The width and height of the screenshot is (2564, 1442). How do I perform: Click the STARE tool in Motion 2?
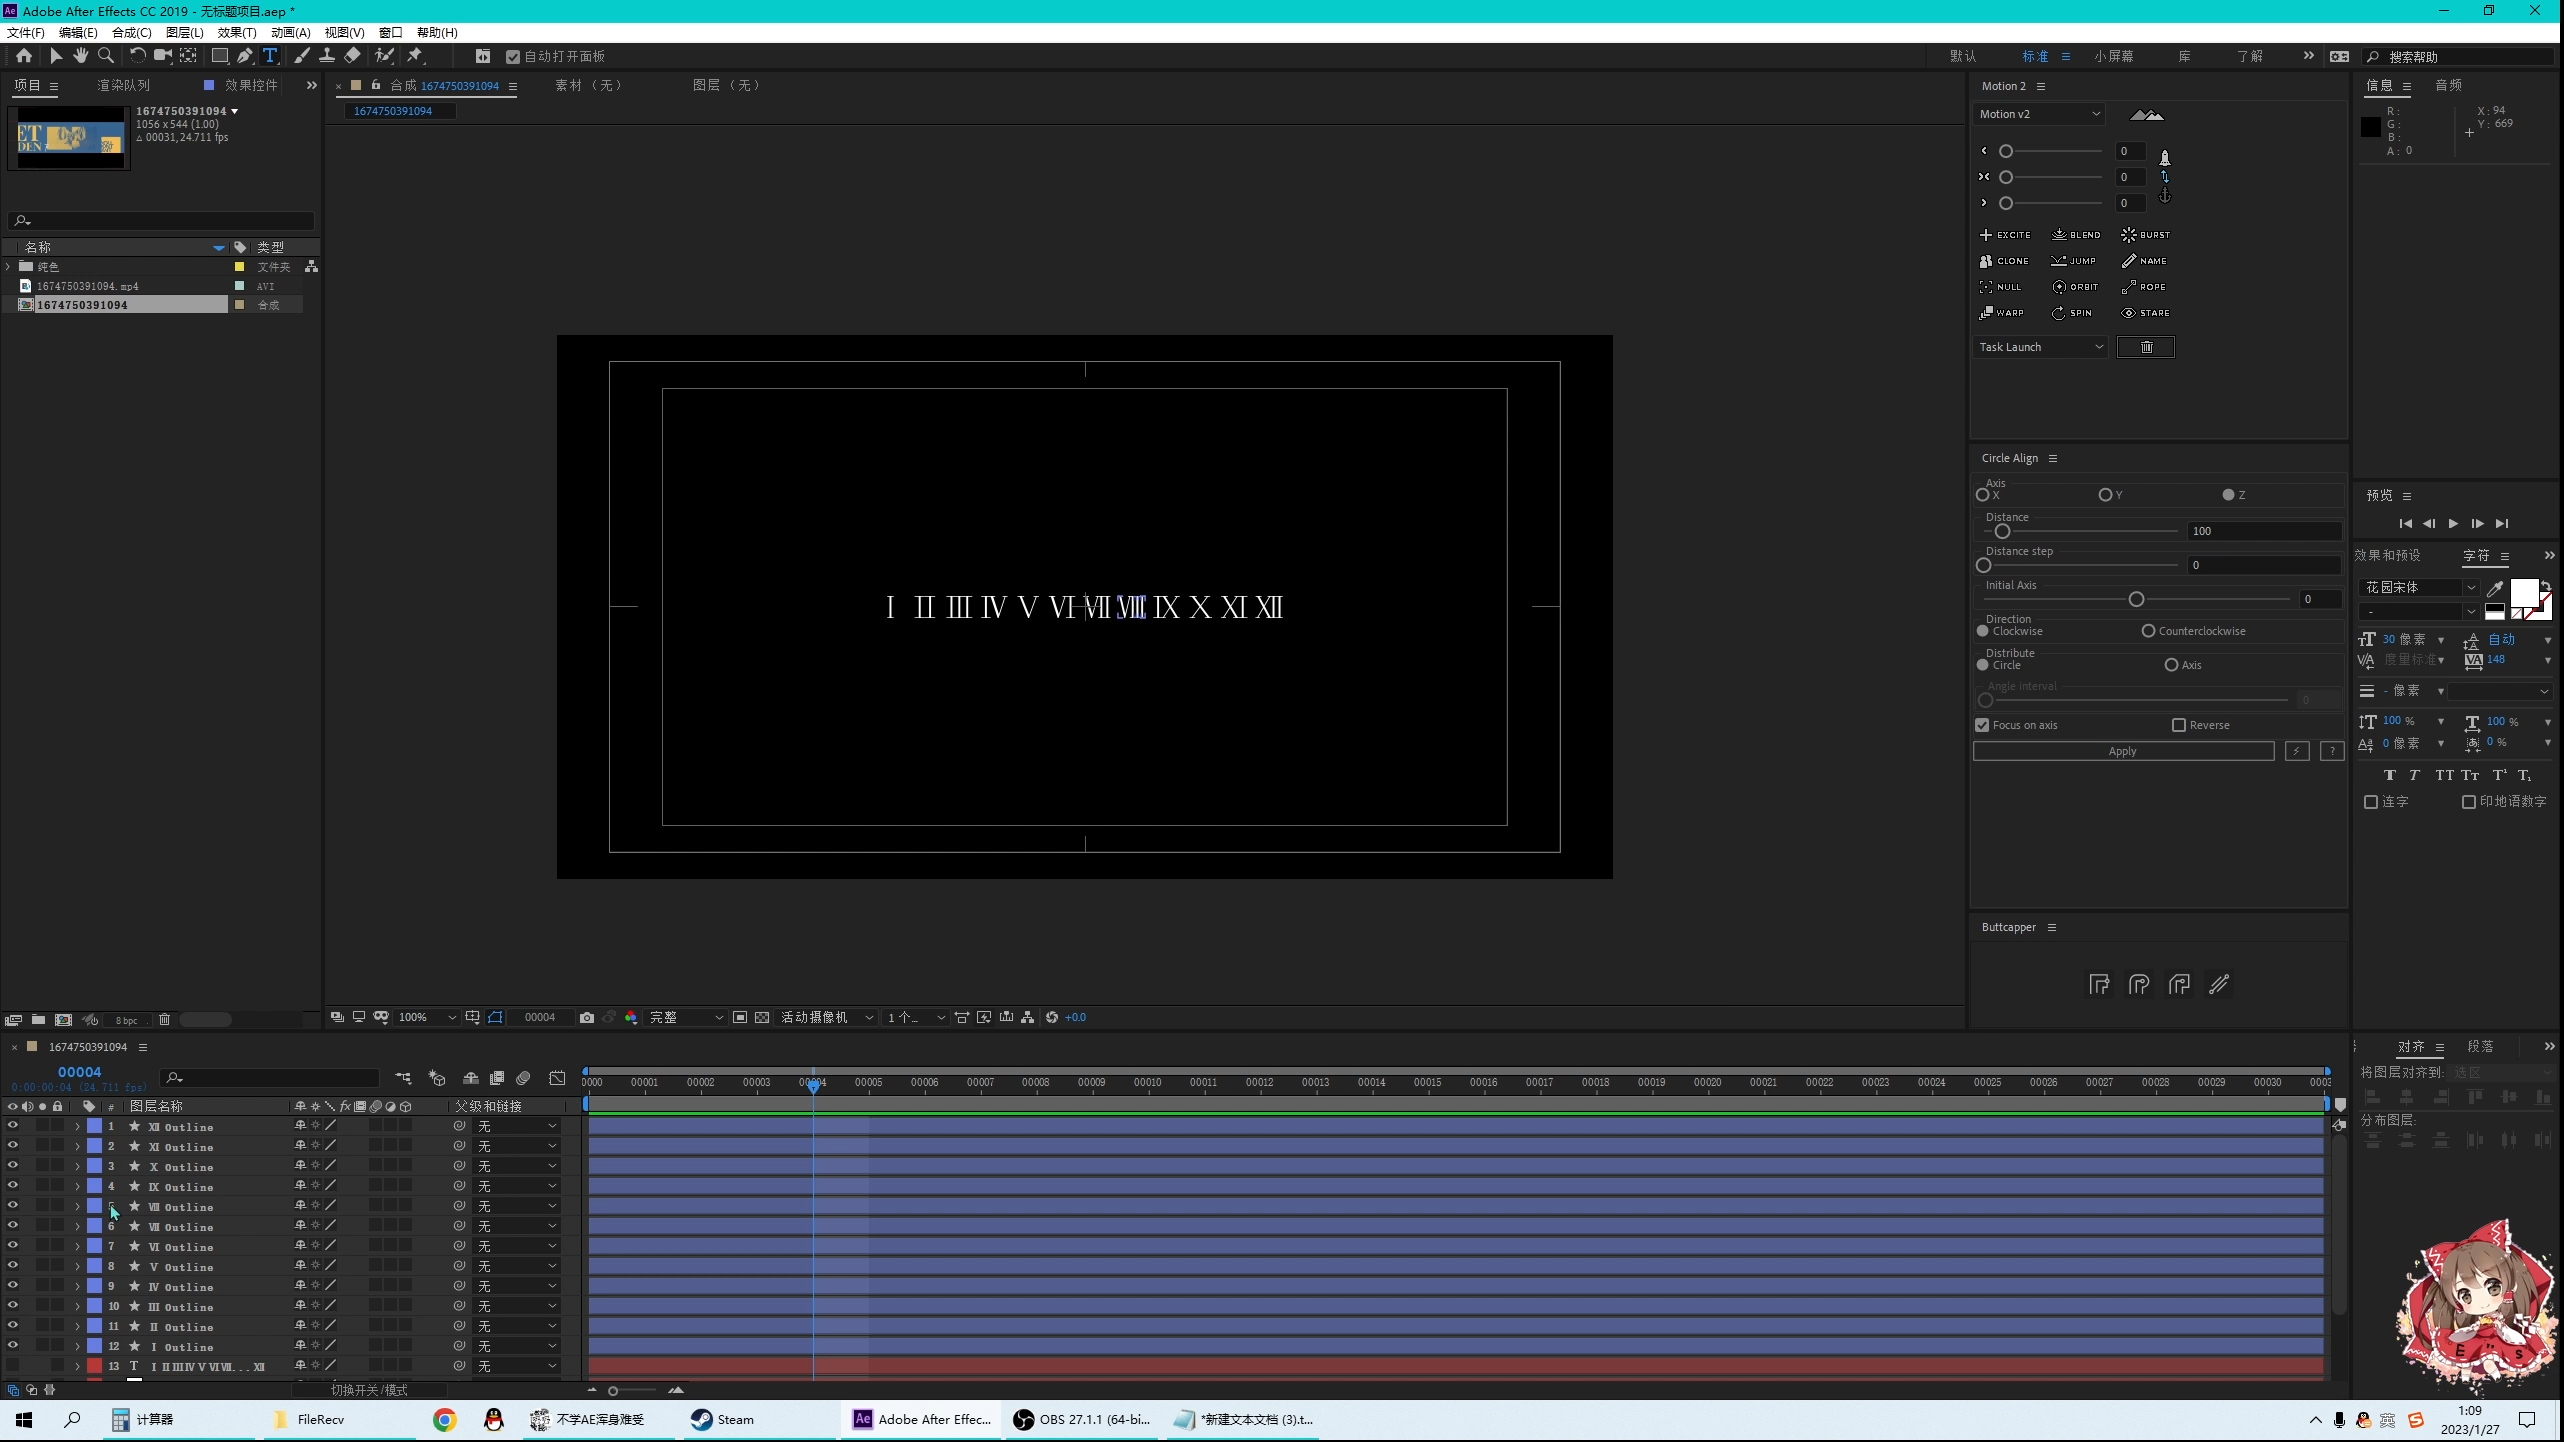[x=2146, y=313]
